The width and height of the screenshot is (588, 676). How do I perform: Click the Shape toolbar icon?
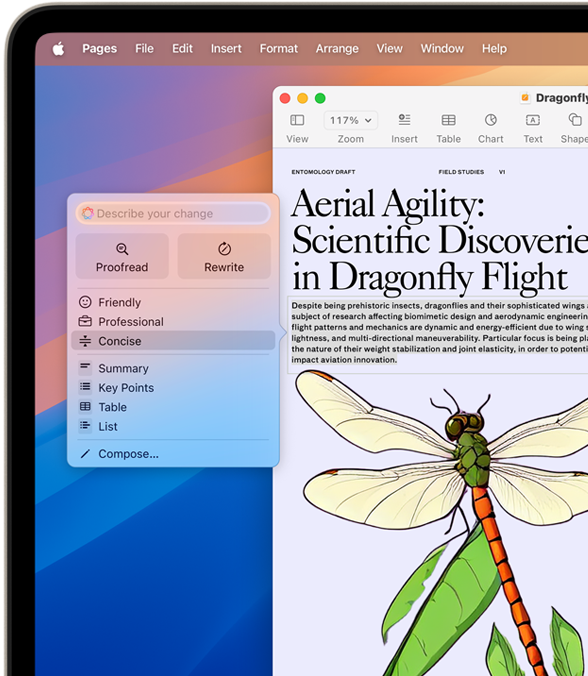[575, 120]
